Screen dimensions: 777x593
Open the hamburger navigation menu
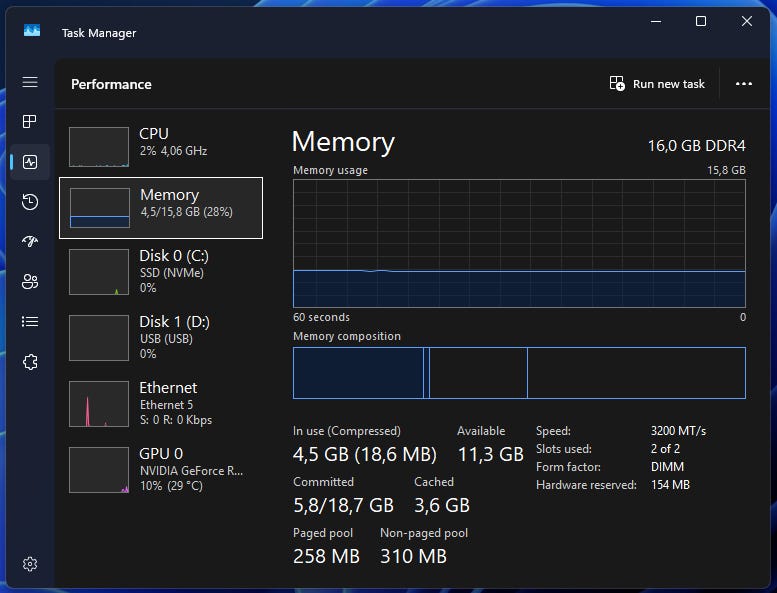[x=30, y=82]
